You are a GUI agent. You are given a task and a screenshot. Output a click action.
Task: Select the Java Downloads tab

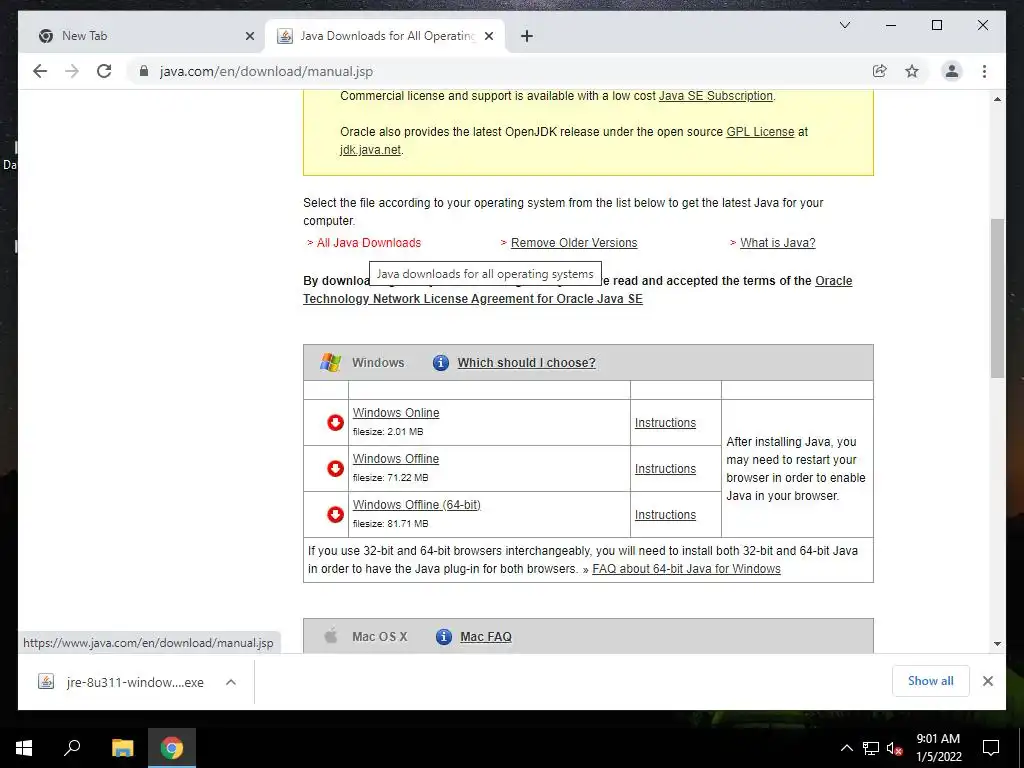(x=385, y=36)
